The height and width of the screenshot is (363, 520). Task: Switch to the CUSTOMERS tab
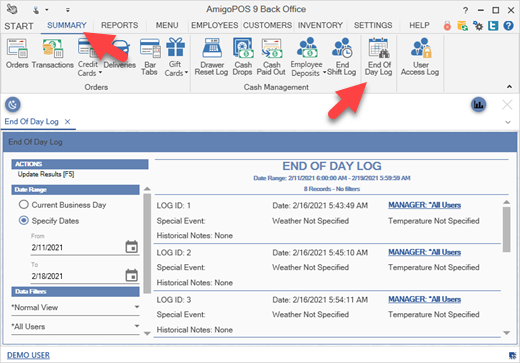click(x=267, y=25)
